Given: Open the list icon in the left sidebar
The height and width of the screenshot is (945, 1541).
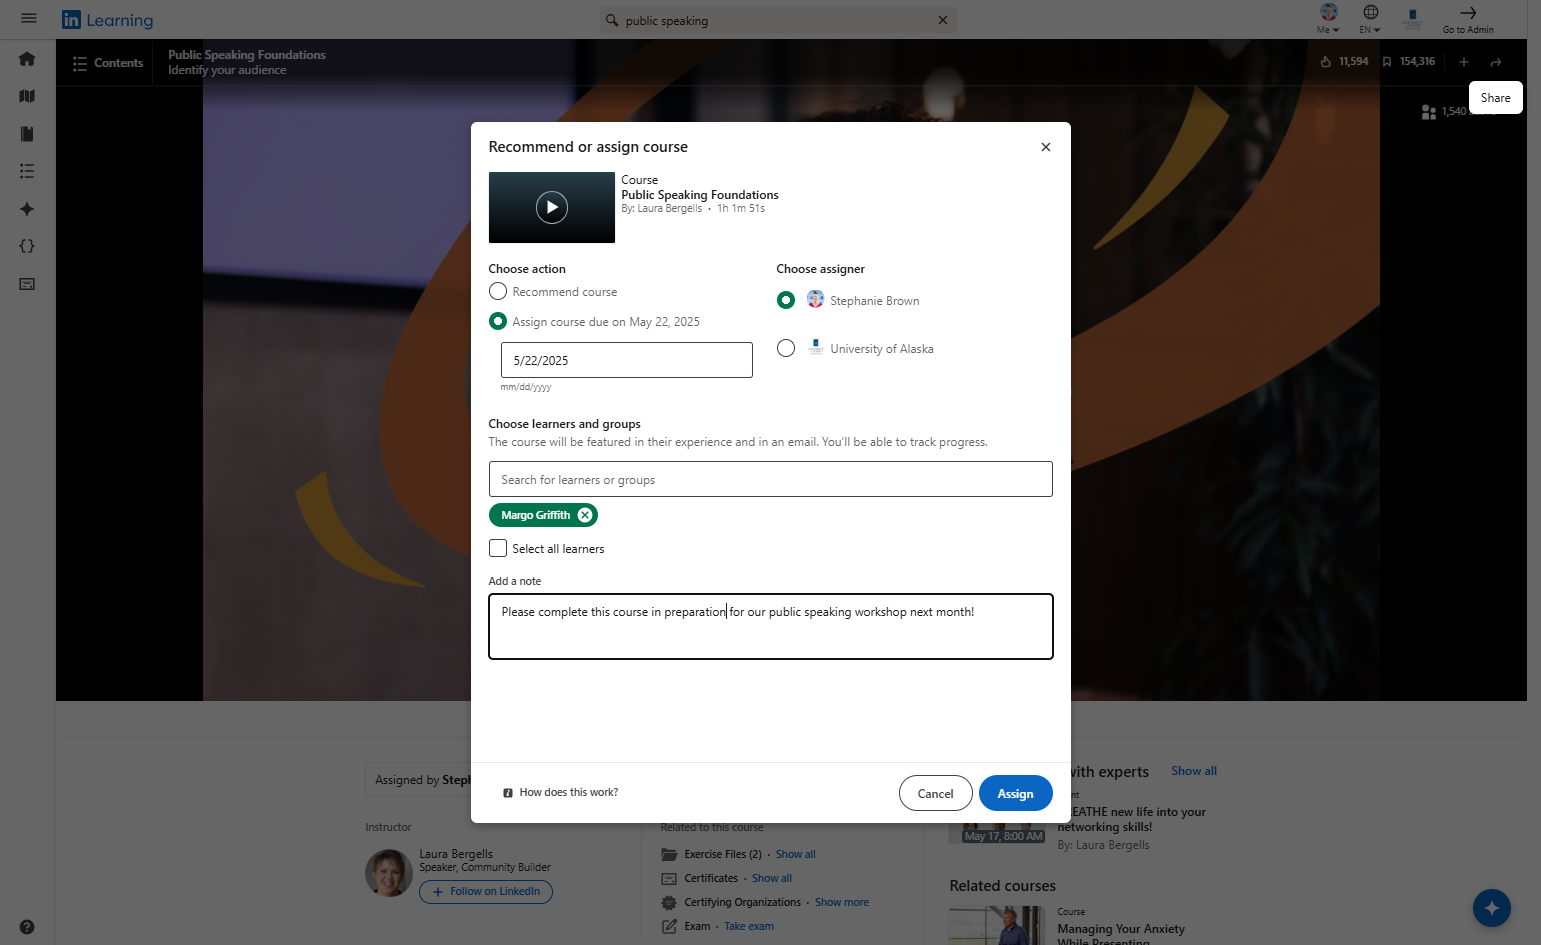Looking at the screenshot, I should point(27,171).
